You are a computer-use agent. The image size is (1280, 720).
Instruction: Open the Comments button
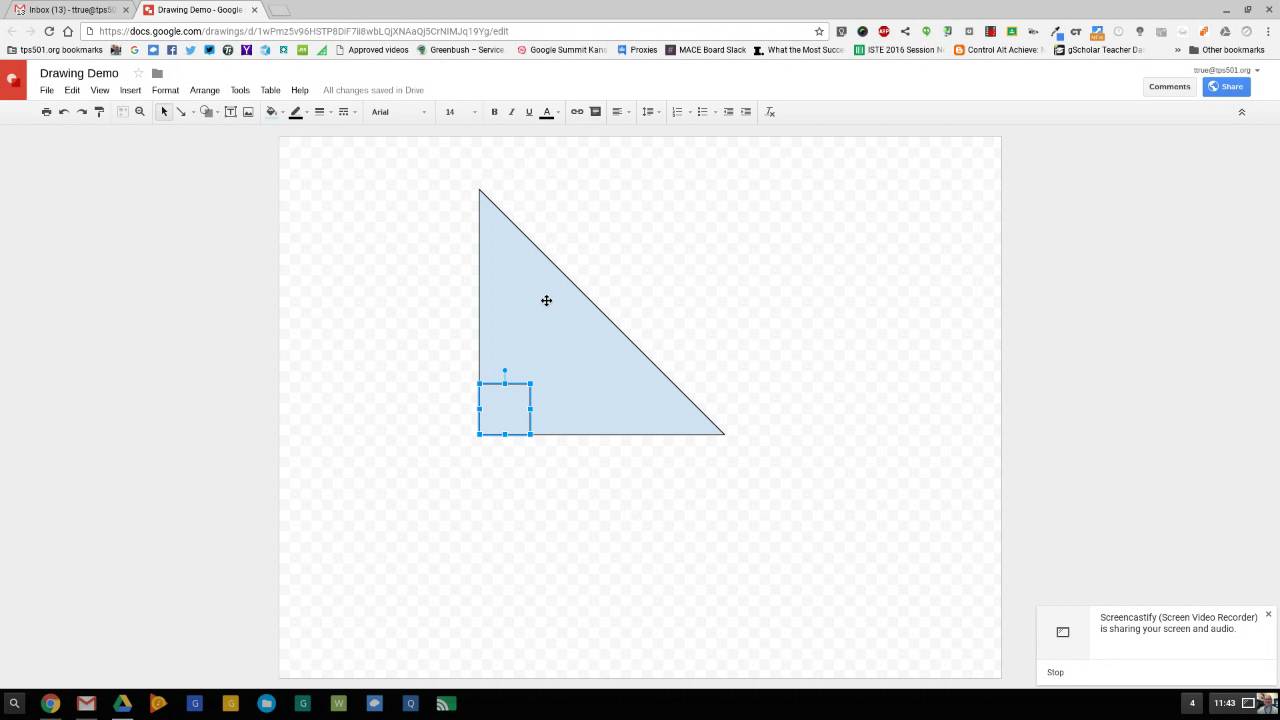(1169, 86)
